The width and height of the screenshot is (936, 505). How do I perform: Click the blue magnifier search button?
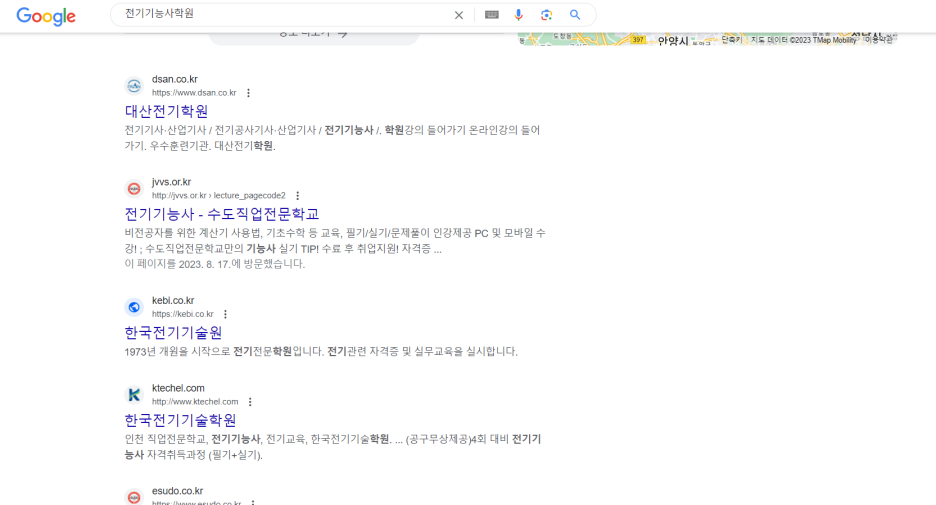tap(575, 15)
